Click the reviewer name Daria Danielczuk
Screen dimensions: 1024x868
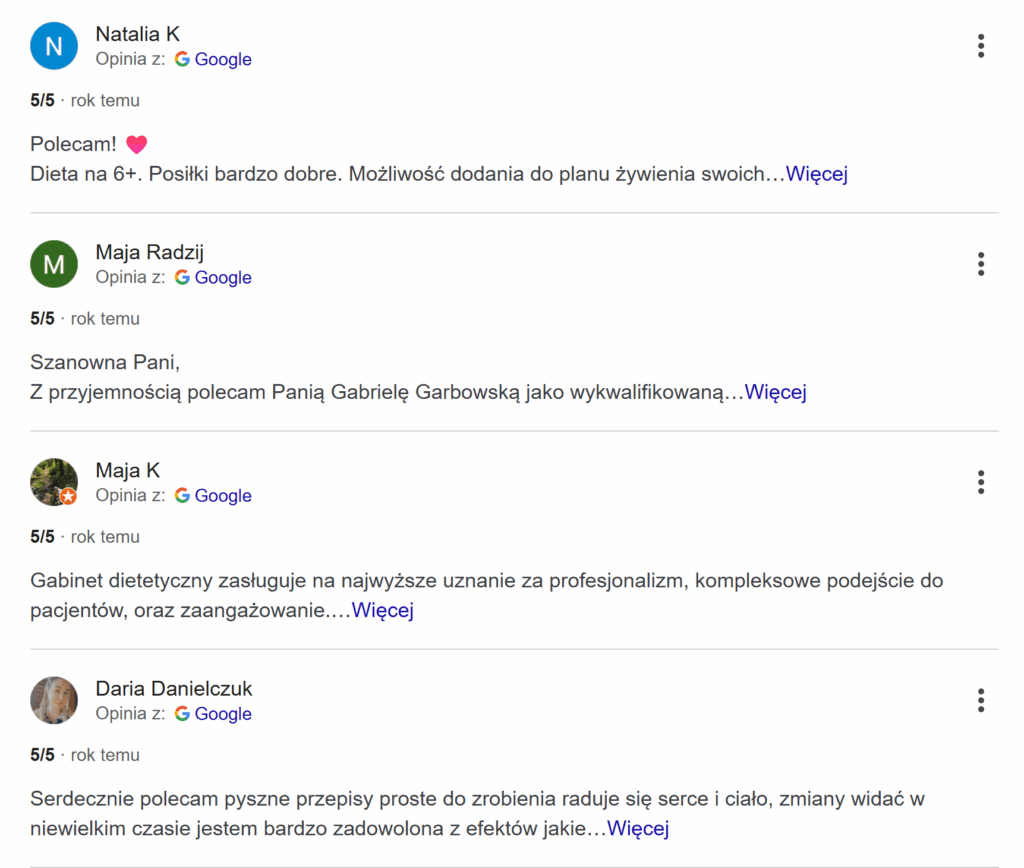[173, 689]
